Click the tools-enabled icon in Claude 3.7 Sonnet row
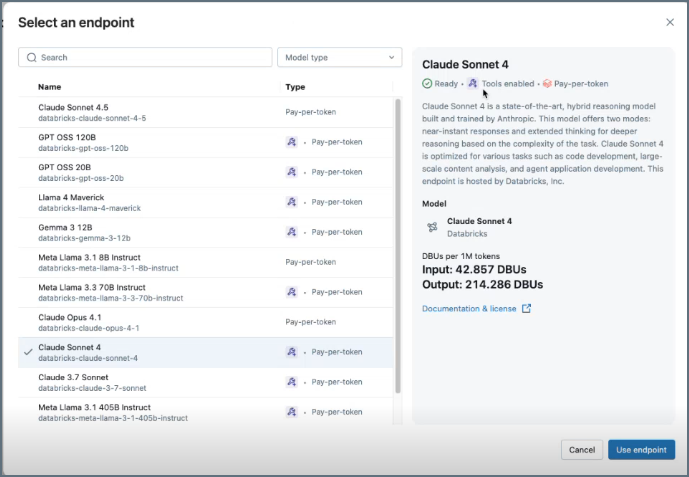The width and height of the screenshot is (689, 477). pos(292,382)
